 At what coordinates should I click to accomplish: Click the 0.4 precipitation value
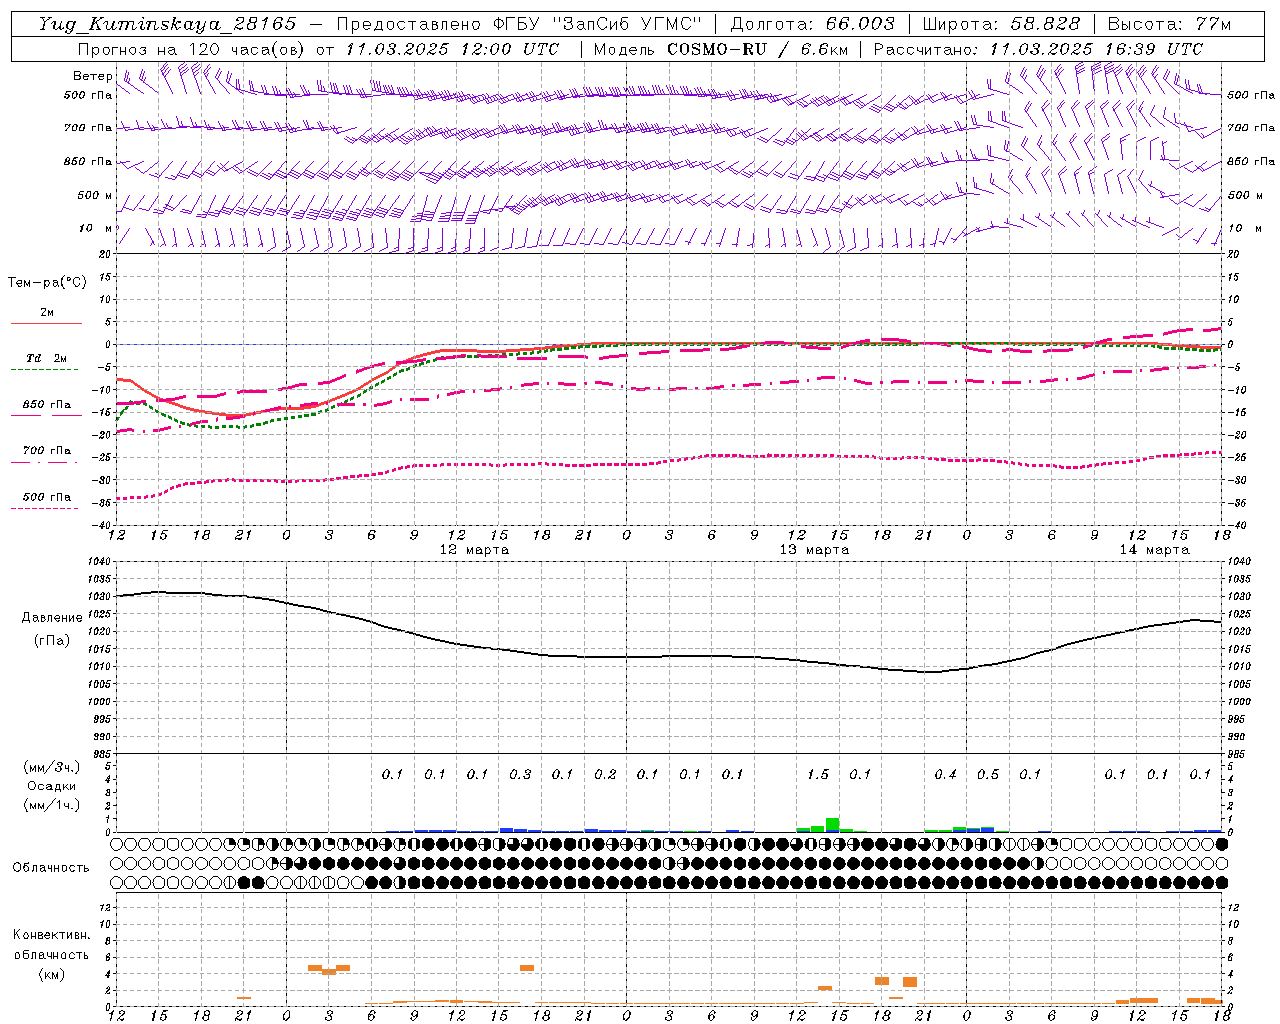coord(945,774)
